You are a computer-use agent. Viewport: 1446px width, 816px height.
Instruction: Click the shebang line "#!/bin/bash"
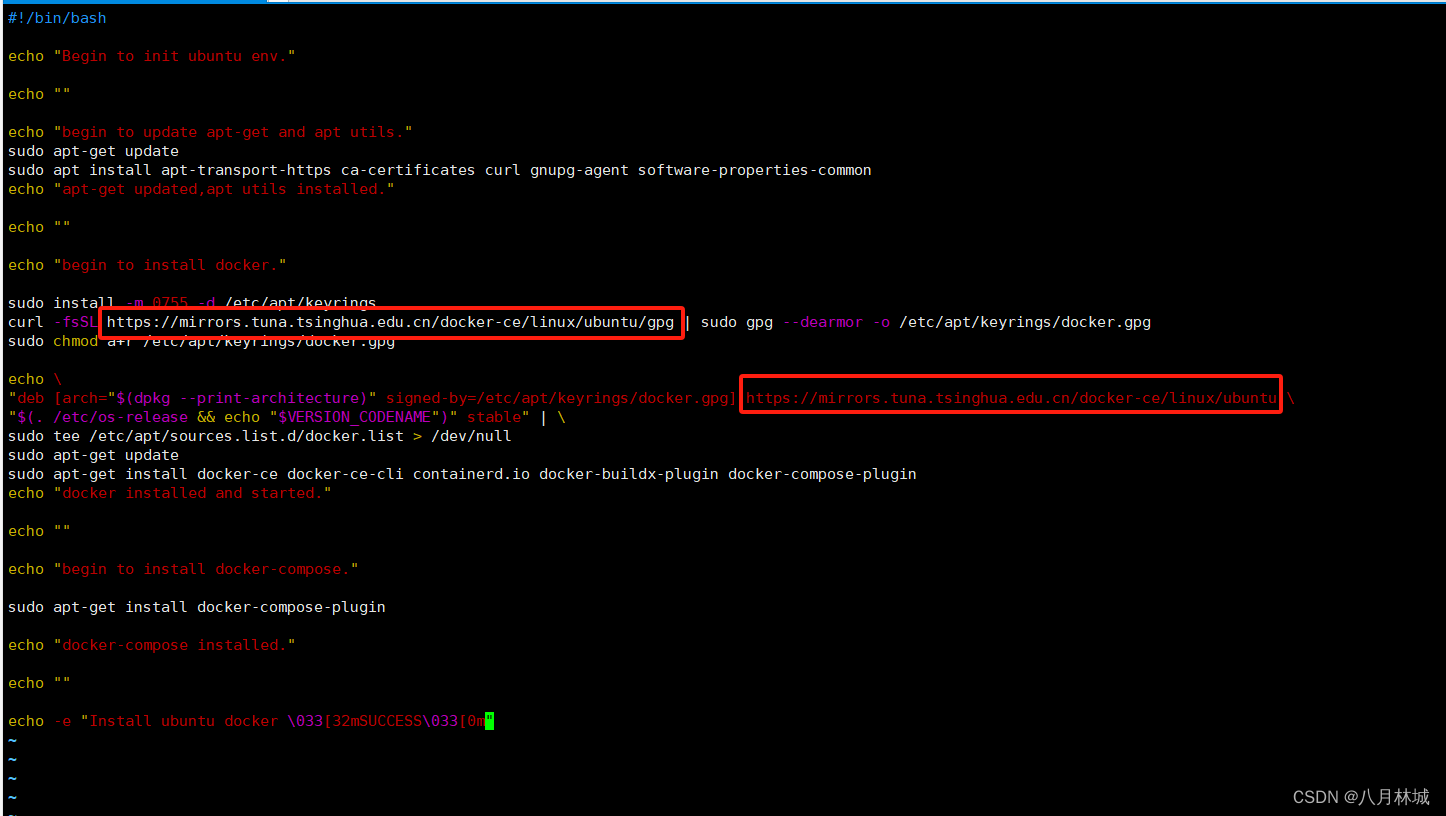coord(57,18)
